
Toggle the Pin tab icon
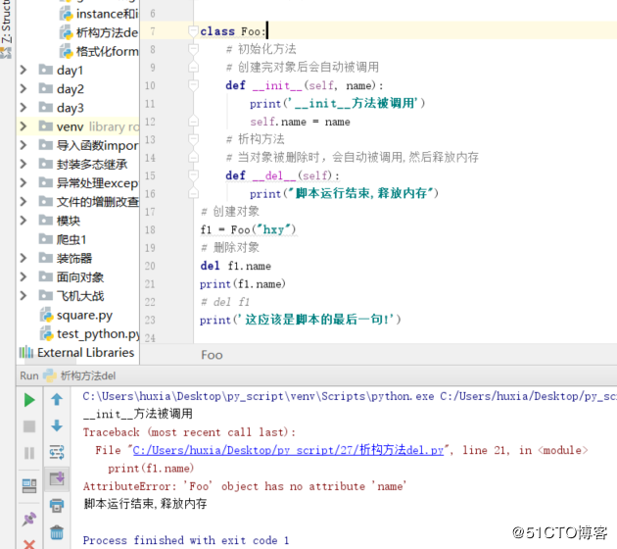pyautogui.click(x=29, y=519)
